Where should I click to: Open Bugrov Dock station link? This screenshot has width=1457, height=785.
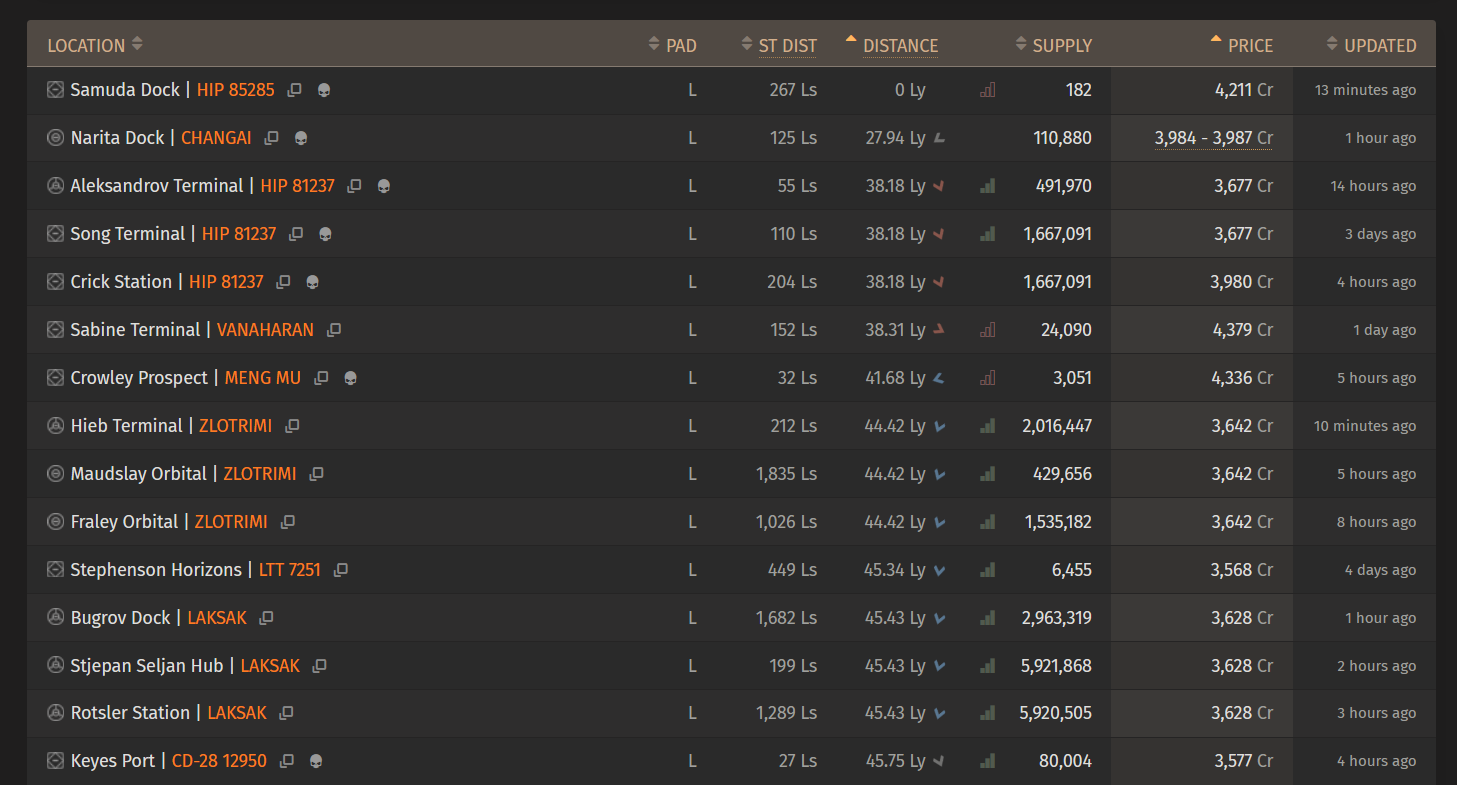coord(120,618)
